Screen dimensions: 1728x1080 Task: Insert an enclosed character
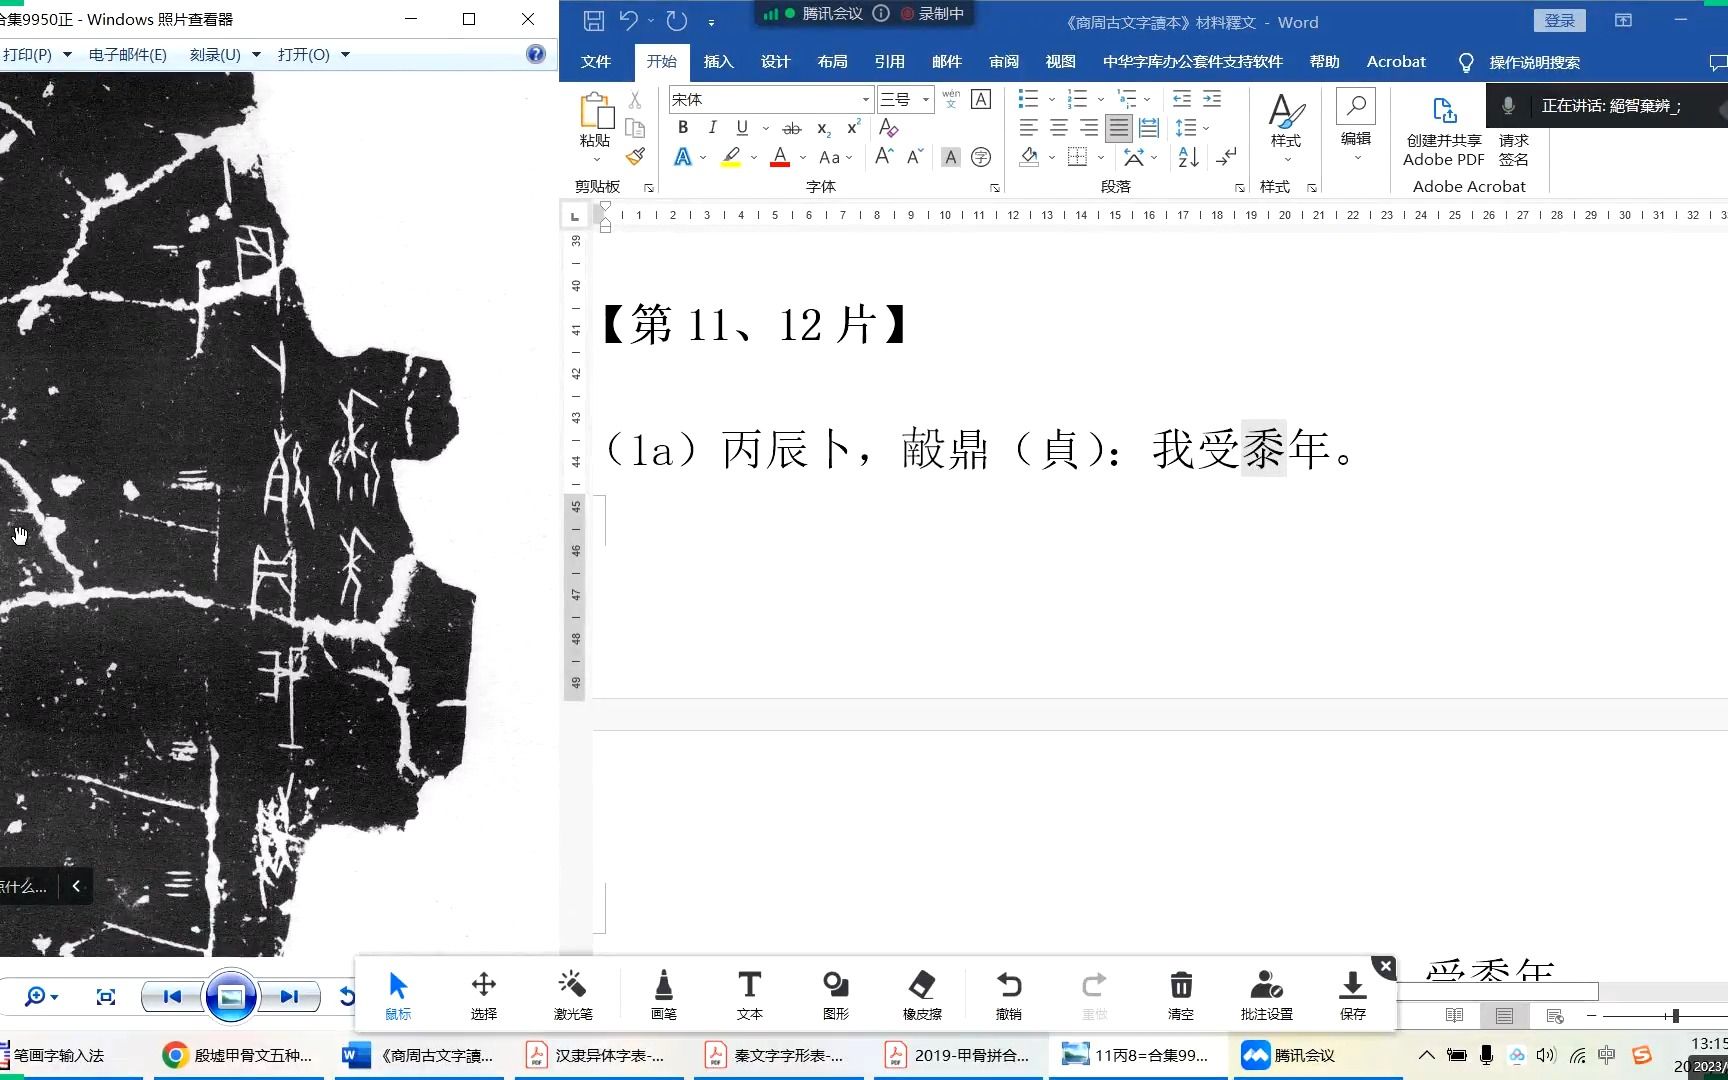tap(981, 157)
